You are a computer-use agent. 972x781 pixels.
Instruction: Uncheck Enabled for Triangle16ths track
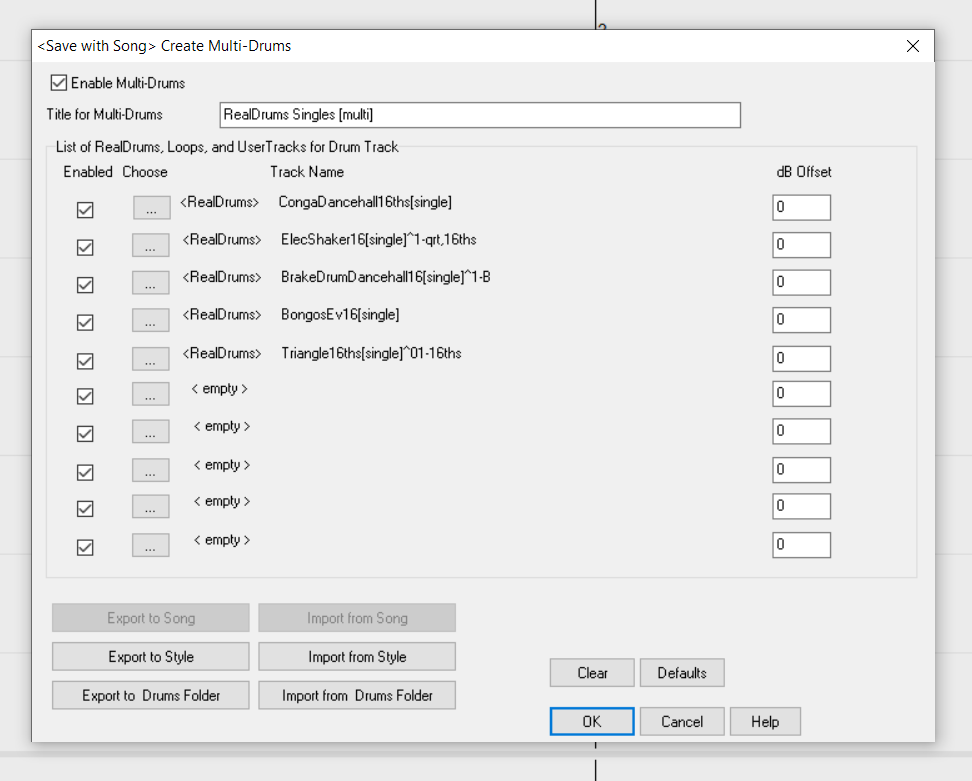(x=86, y=360)
